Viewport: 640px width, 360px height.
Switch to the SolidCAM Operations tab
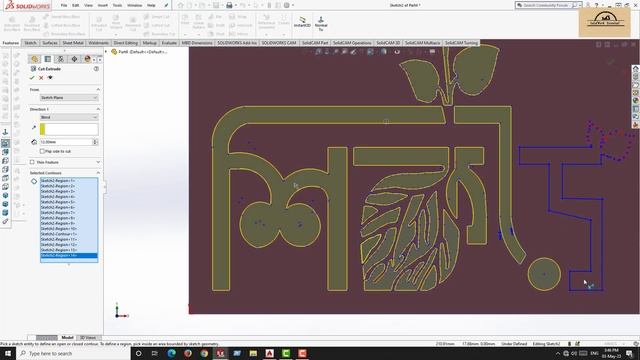[x=352, y=43]
